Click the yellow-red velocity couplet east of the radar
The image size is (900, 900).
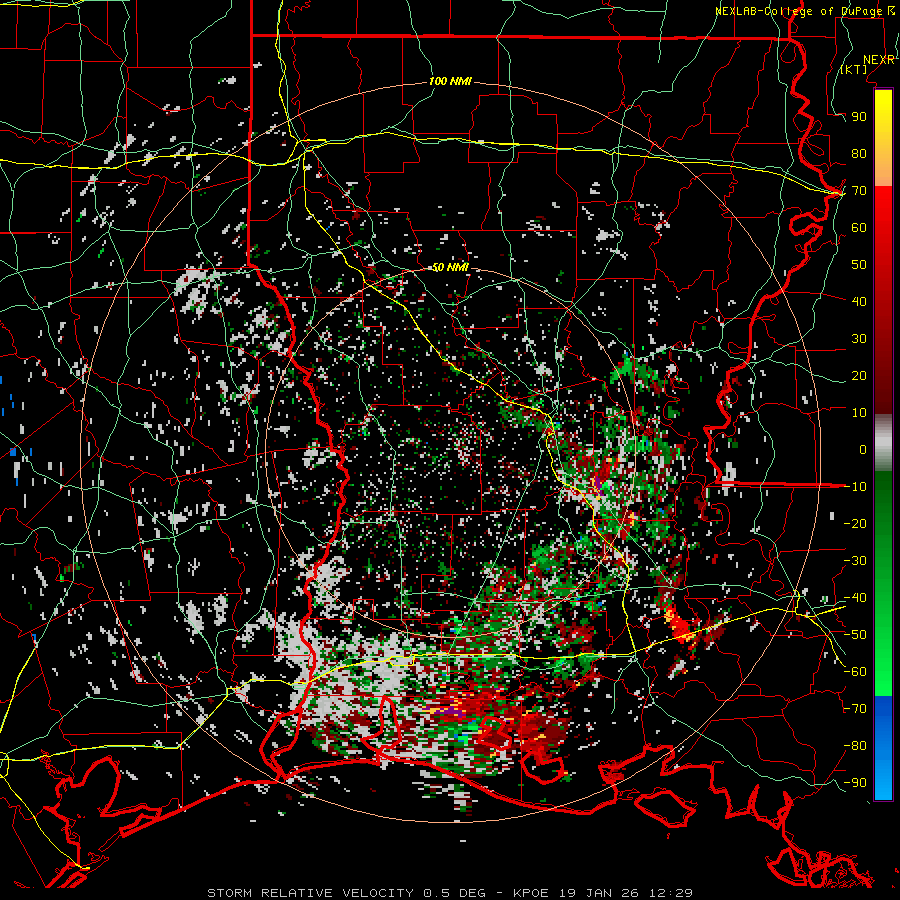[x=681, y=626]
